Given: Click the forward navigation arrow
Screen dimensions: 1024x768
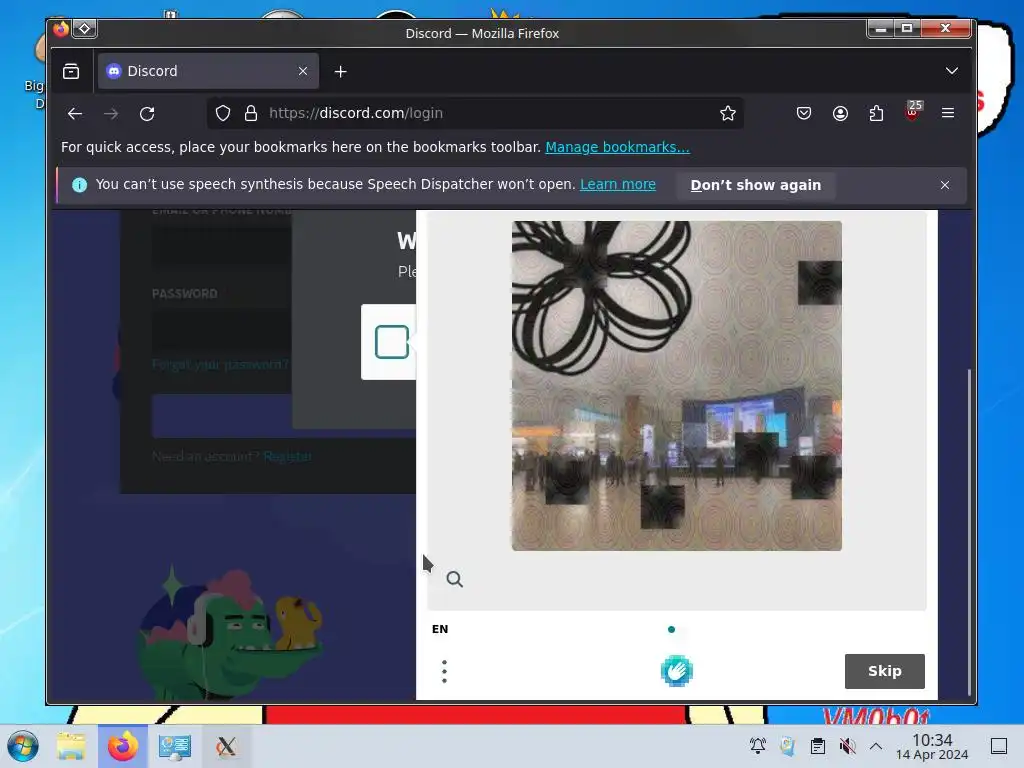Looking at the screenshot, I should point(111,114).
